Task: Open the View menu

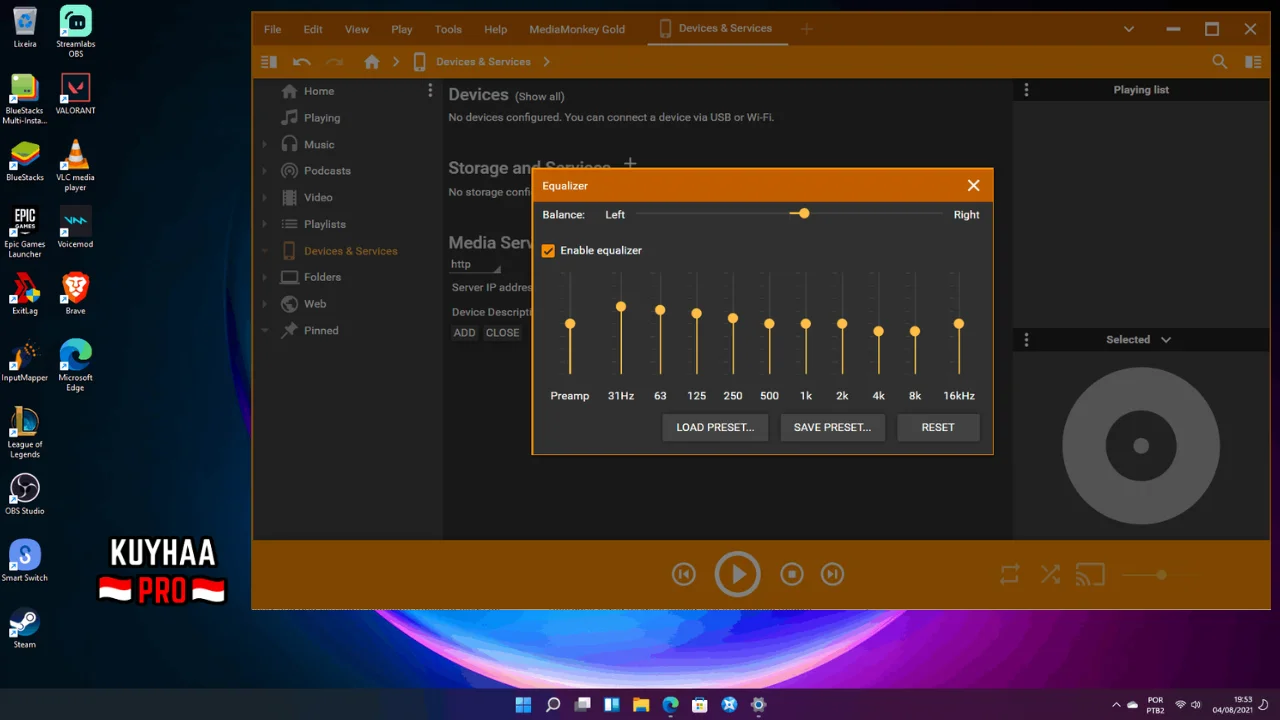Action: (357, 29)
